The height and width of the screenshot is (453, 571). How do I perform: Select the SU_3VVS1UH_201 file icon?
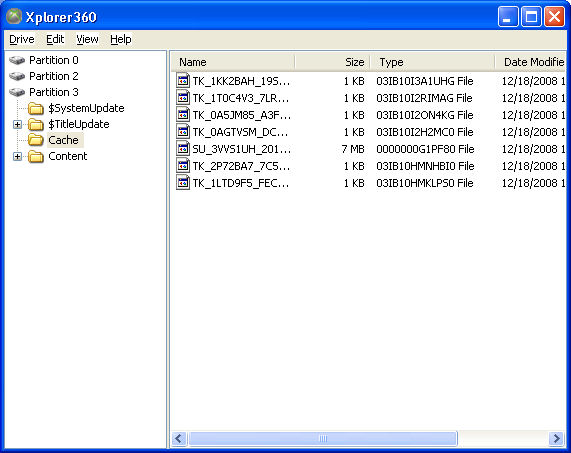tap(183, 149)
